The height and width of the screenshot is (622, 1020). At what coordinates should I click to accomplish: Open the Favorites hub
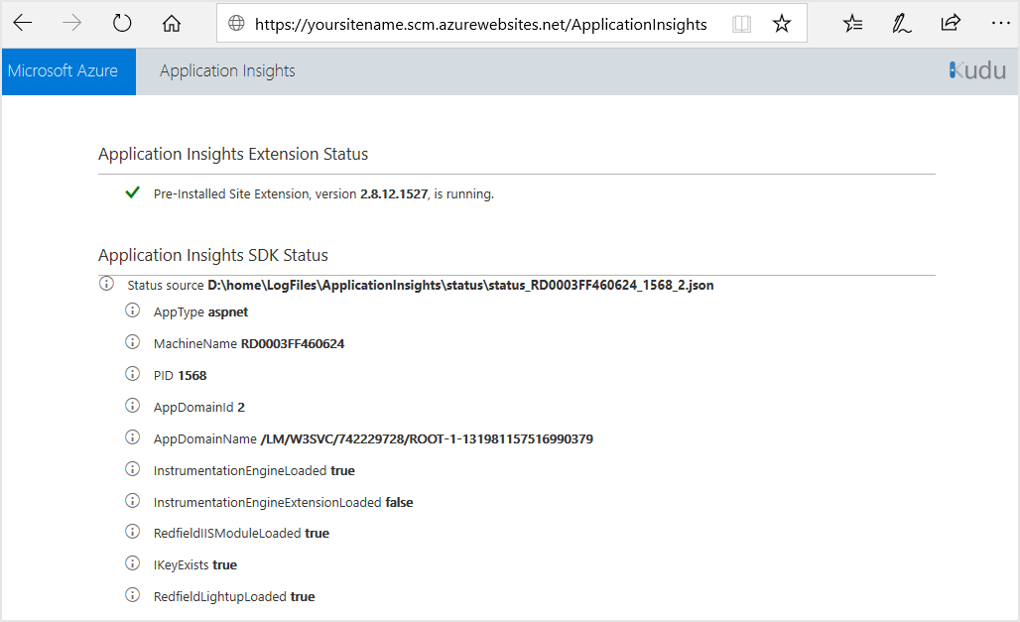coord(852,21)
